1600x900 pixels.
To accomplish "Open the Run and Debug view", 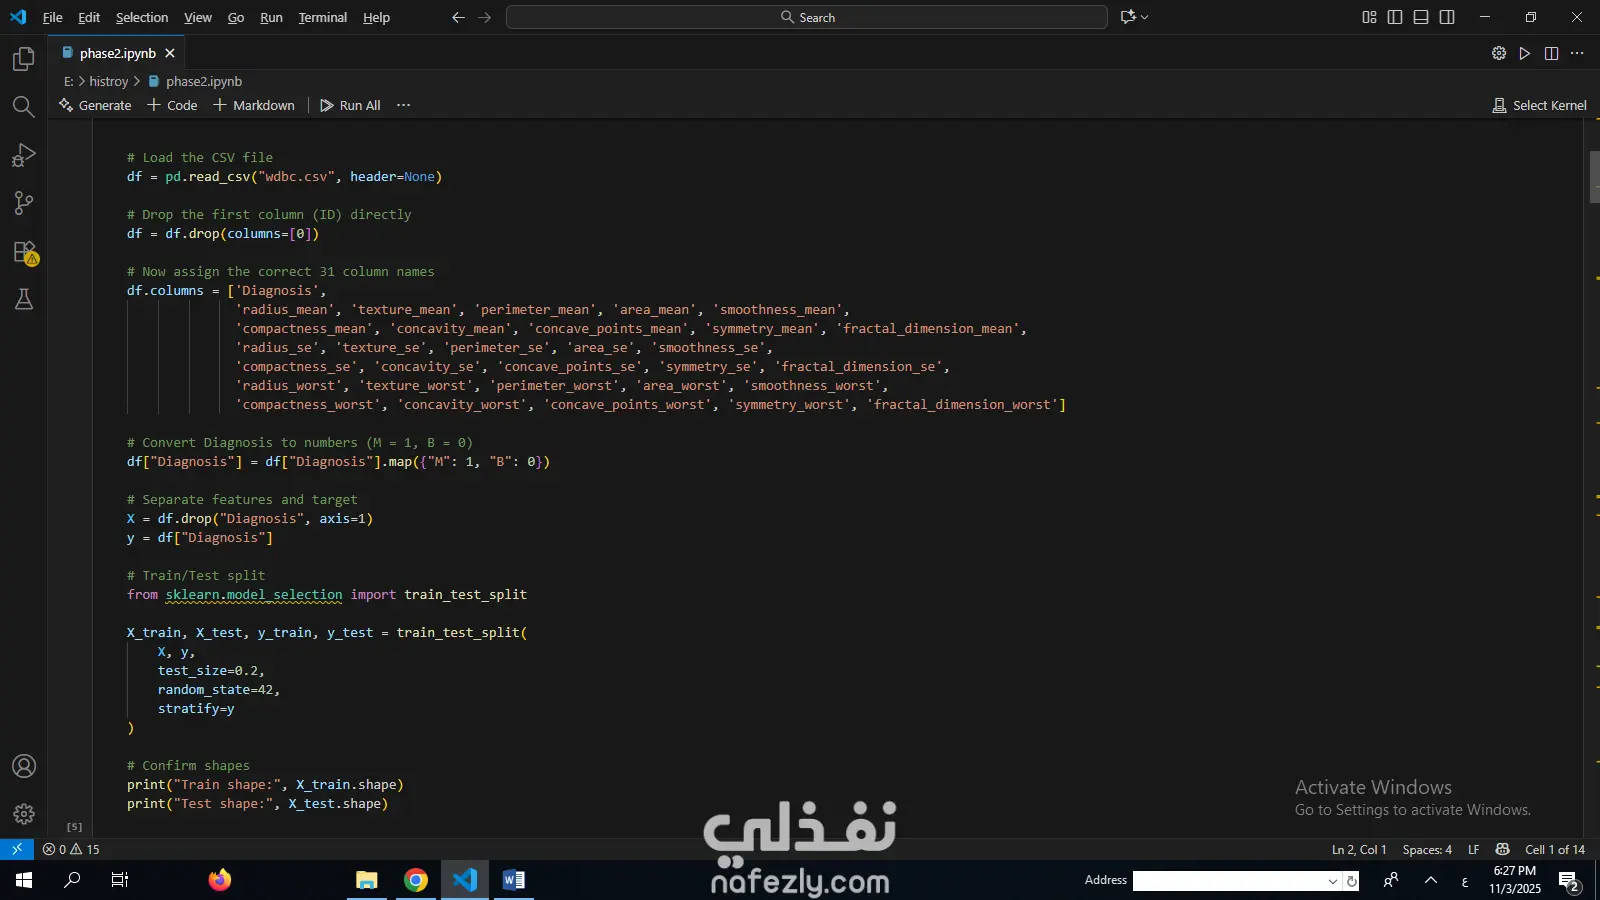I will tap(24, 155).
